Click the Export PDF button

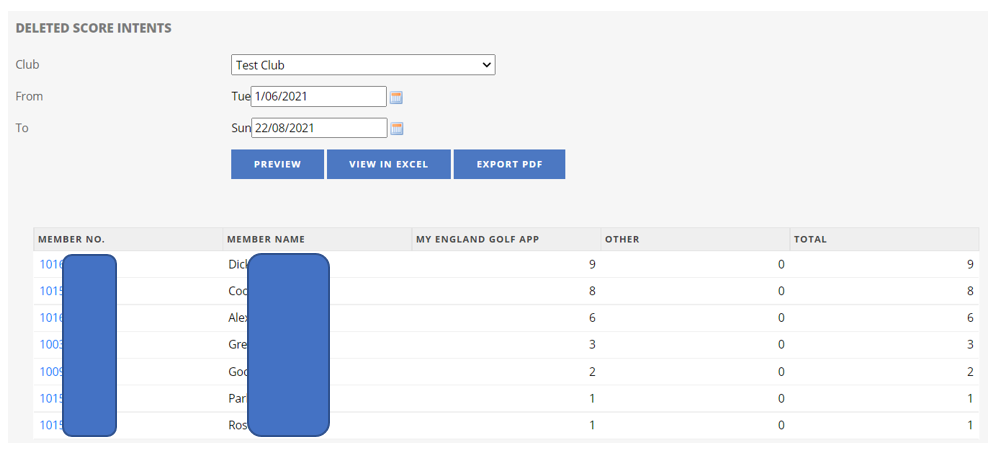pos(509,164)
